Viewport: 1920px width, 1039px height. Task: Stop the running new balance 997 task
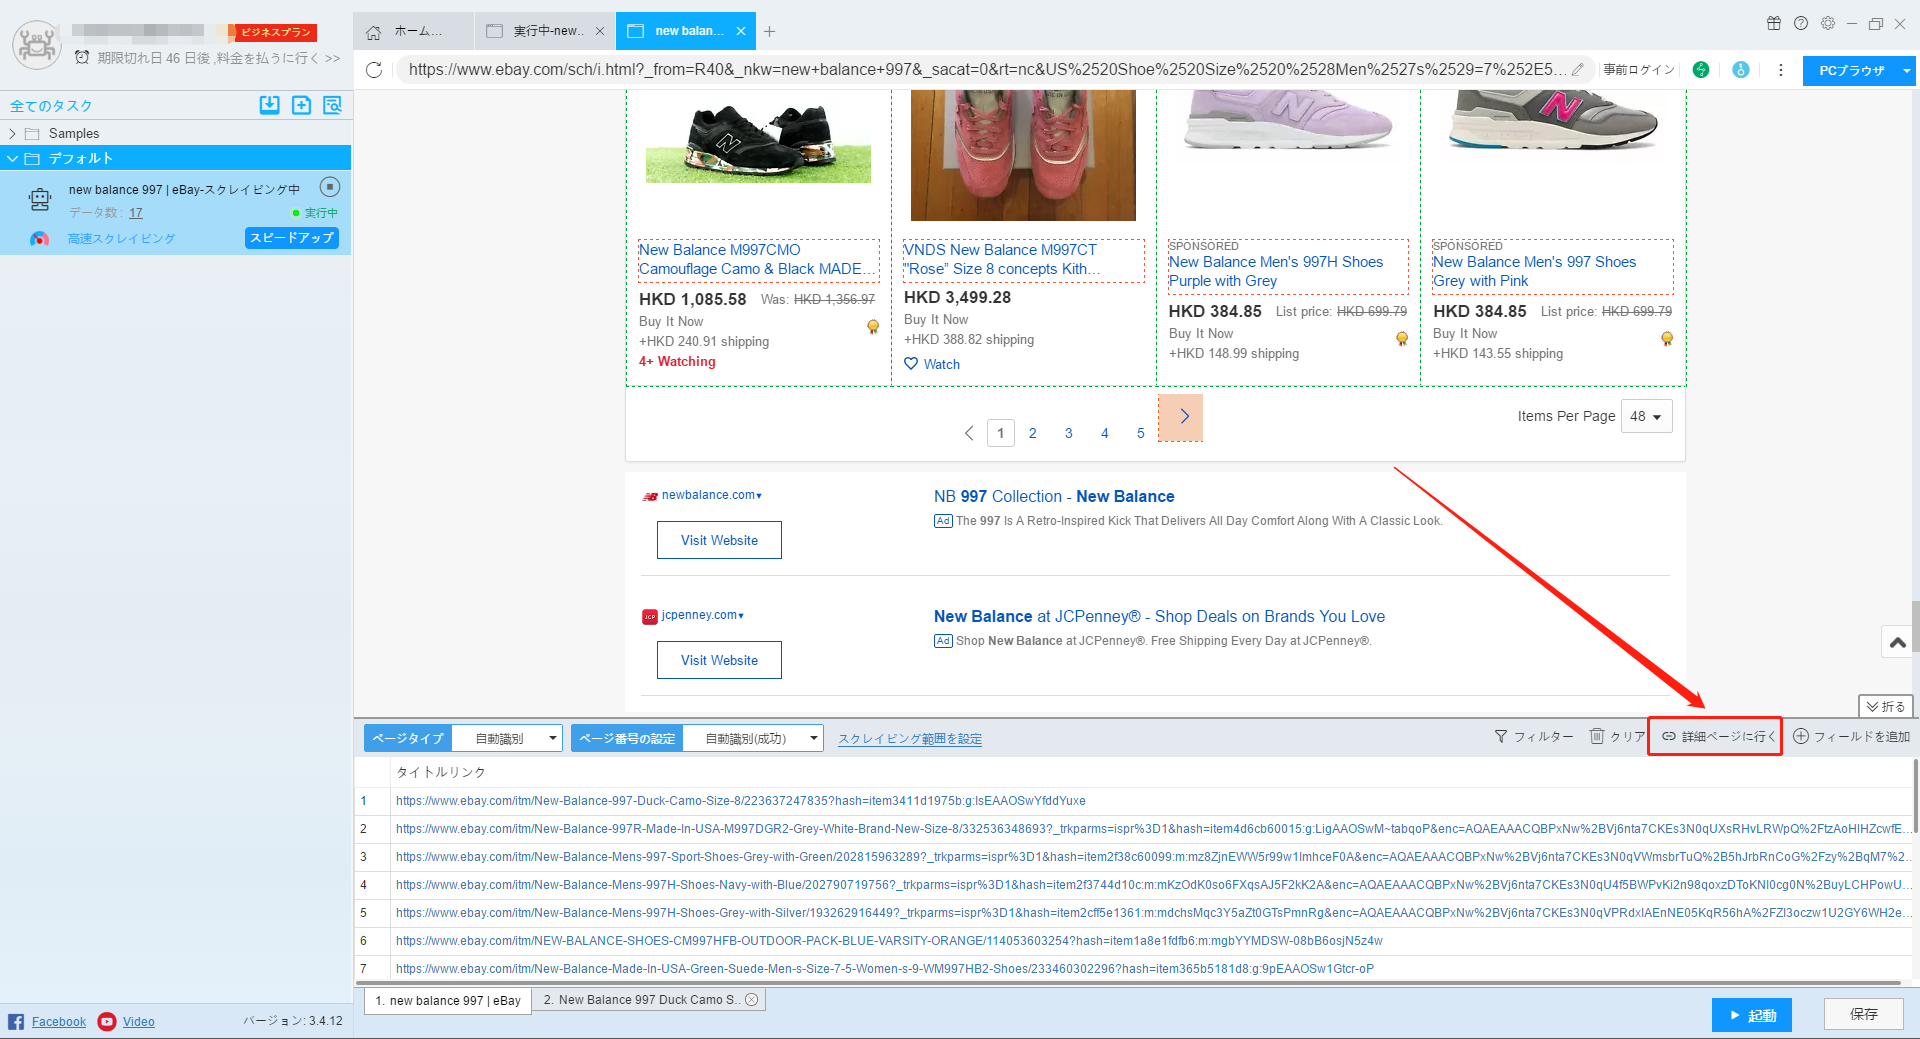[x=330, y=187]
